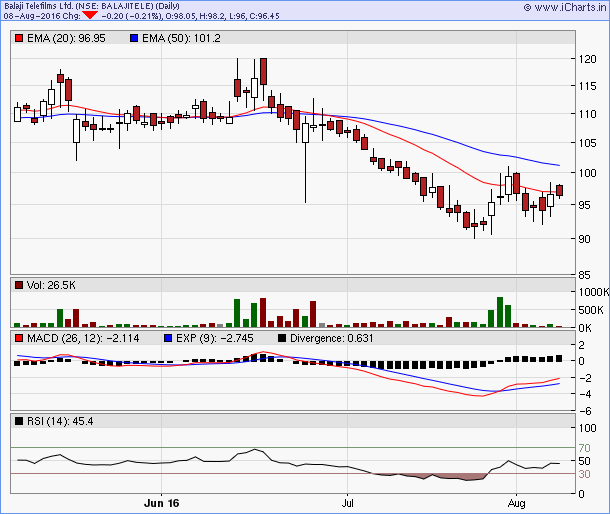This screenshot has width=610, height=514.
Task: Click the tallest green volume bar near August
Action: click(x=500, y=312)
